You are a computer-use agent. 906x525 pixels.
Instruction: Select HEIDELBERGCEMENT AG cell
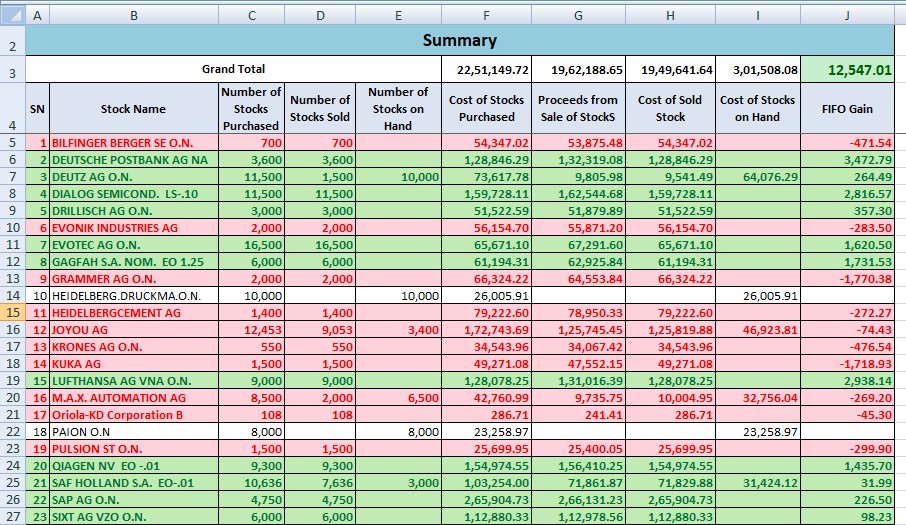click(x=133, y=312)
